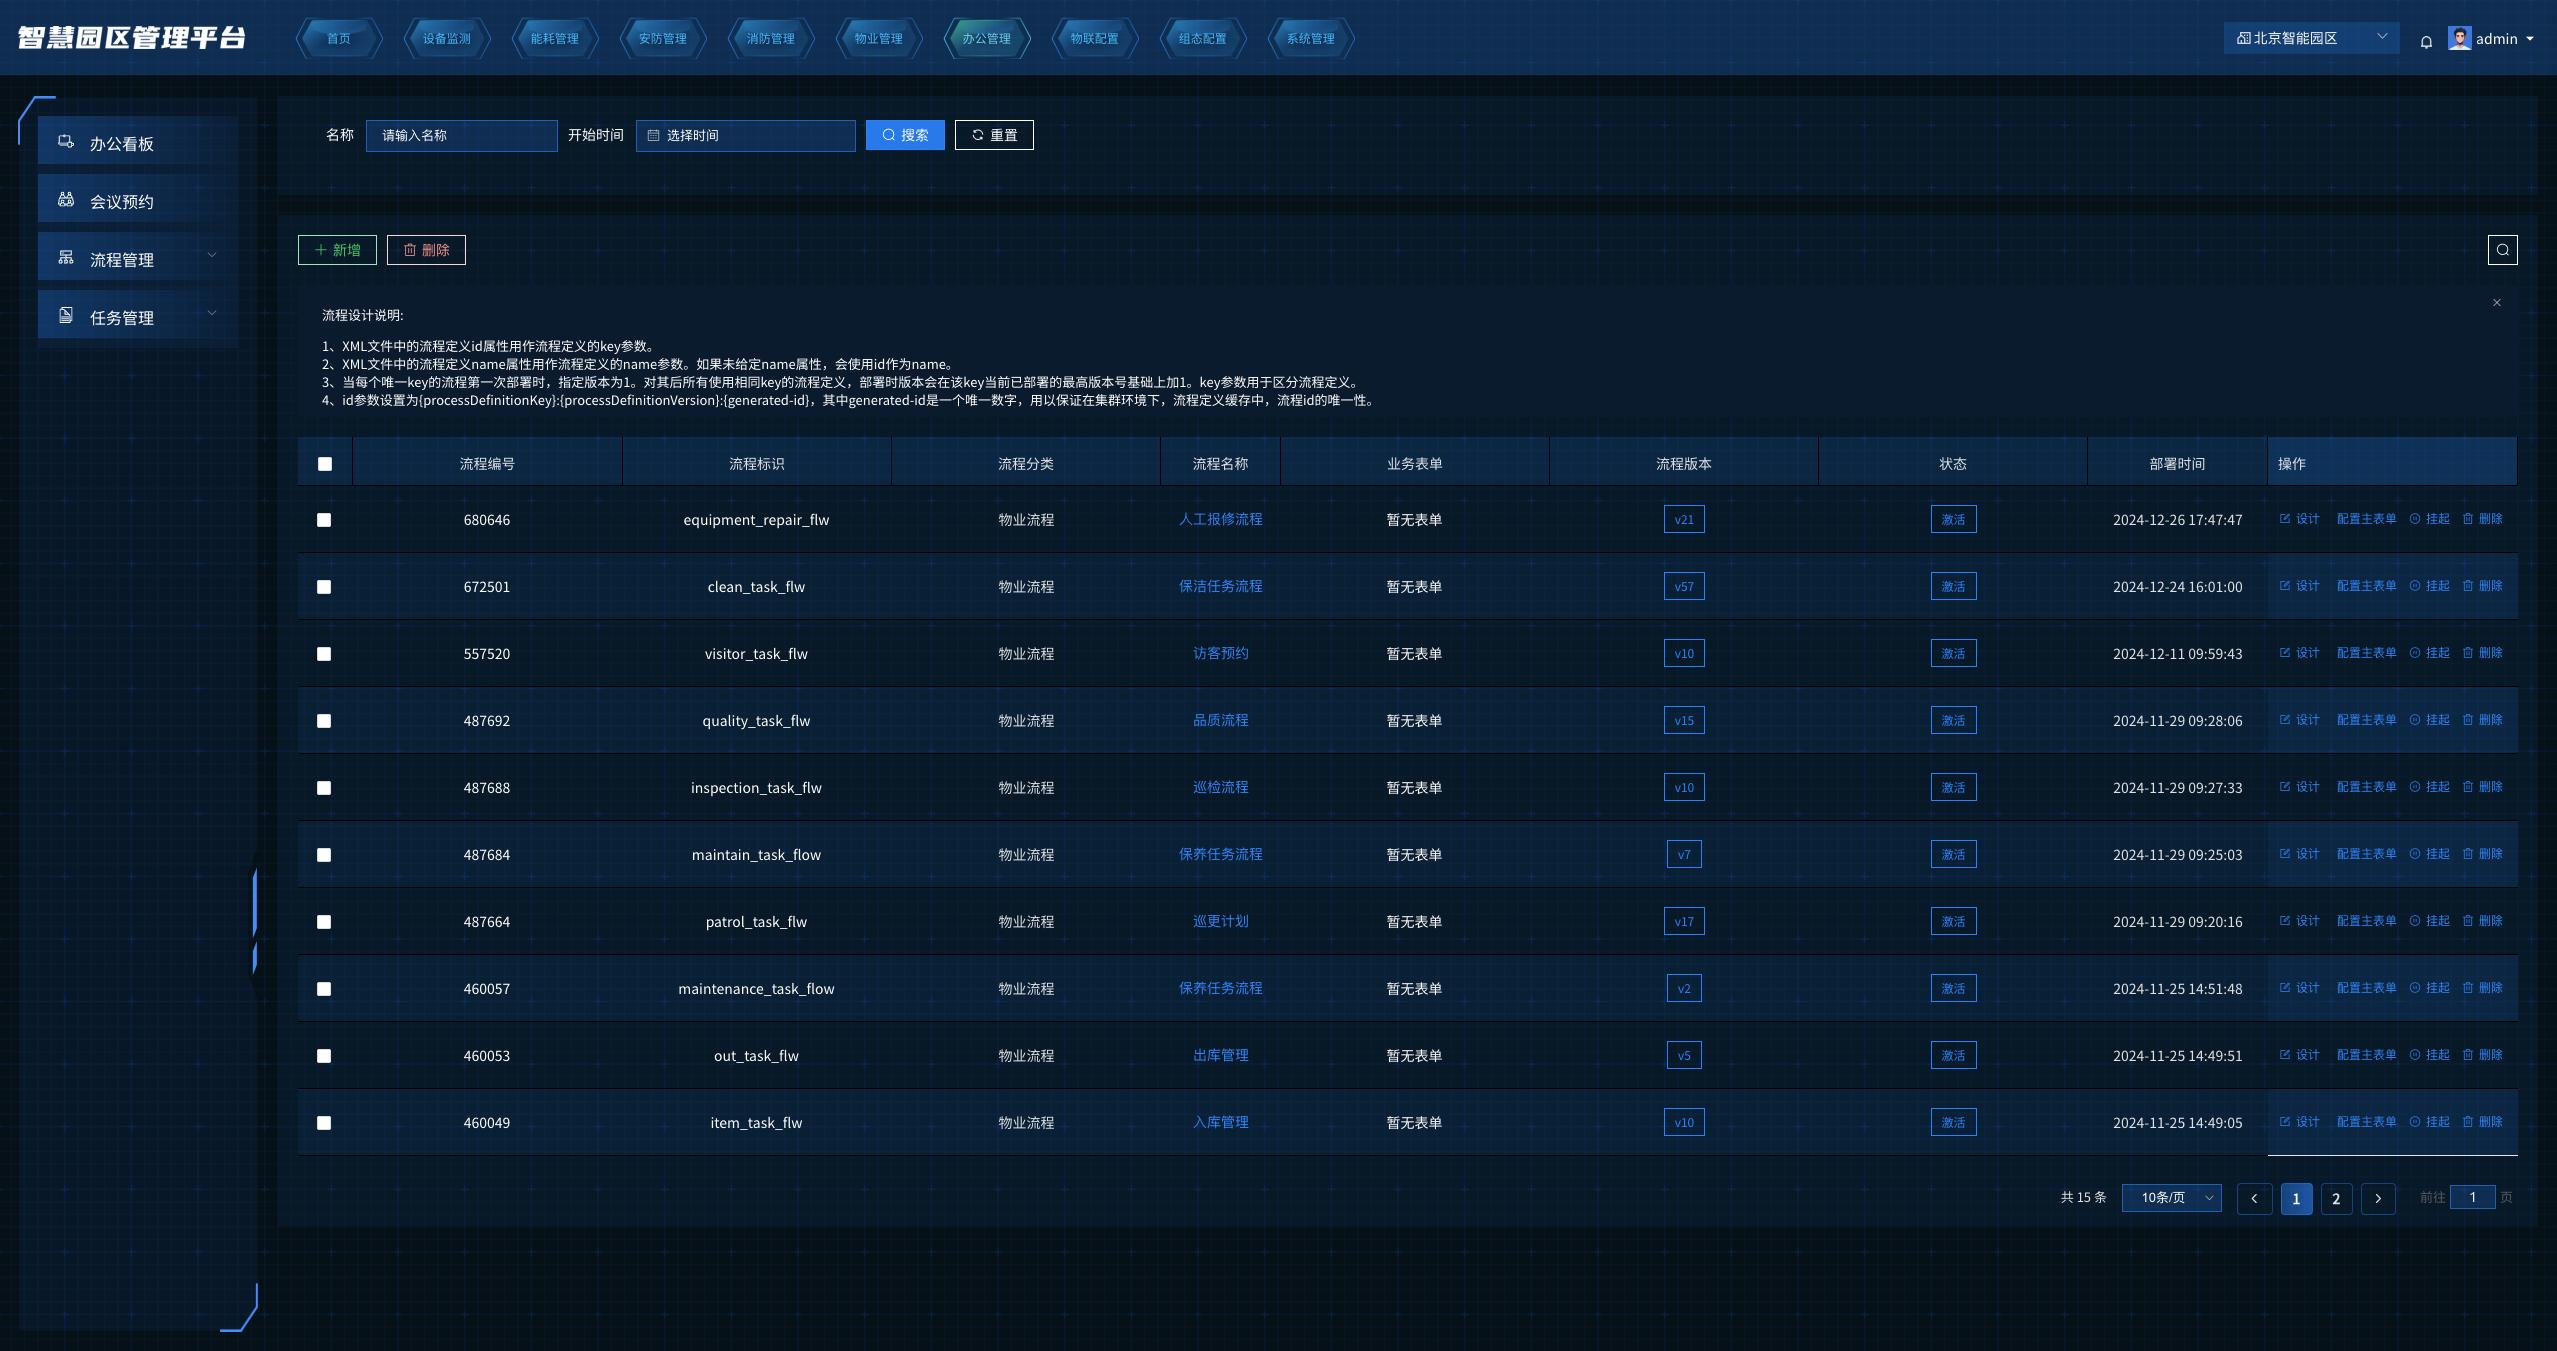2557x1351 pixels.
Task: Click the 请输入名称 name input field
Action: pos(462,136)
